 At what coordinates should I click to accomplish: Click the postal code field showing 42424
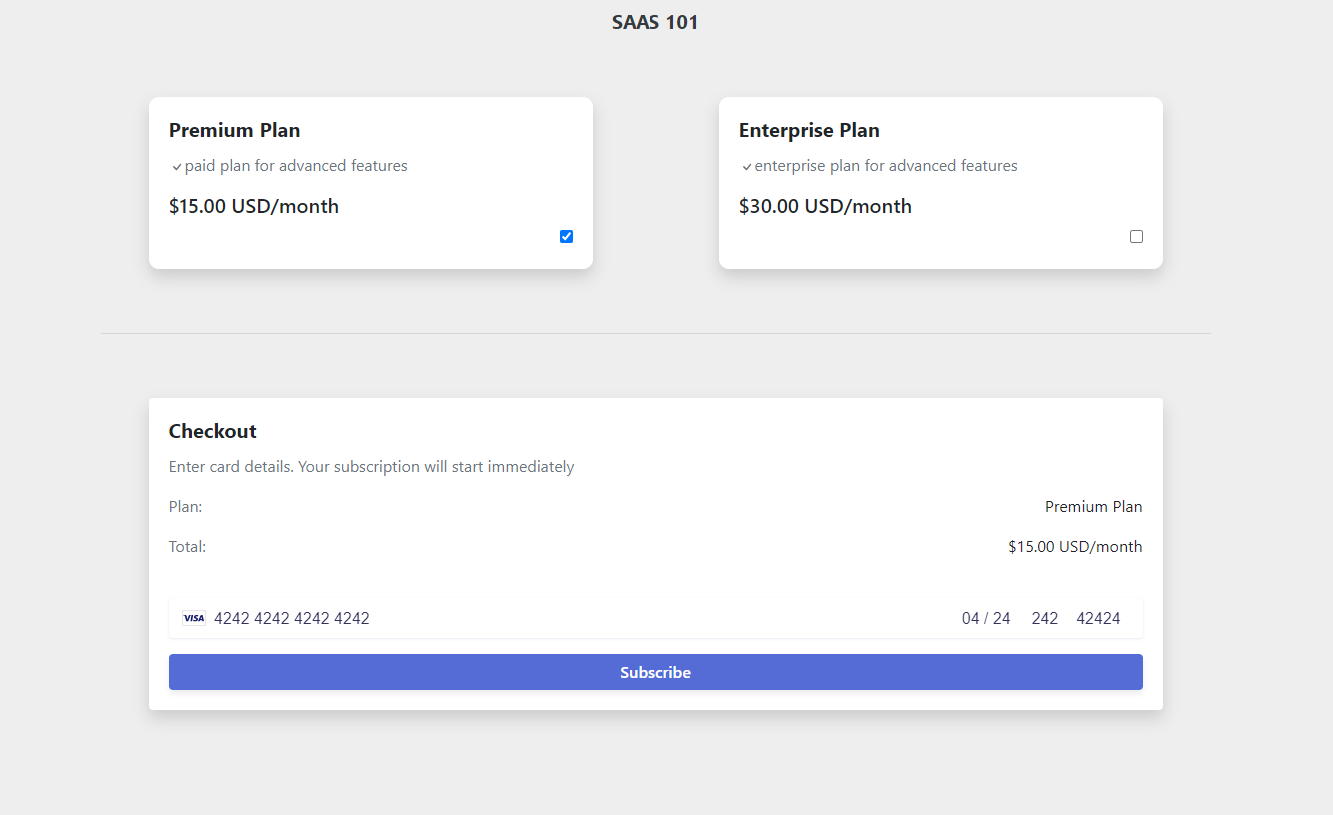coord(1098,618)
